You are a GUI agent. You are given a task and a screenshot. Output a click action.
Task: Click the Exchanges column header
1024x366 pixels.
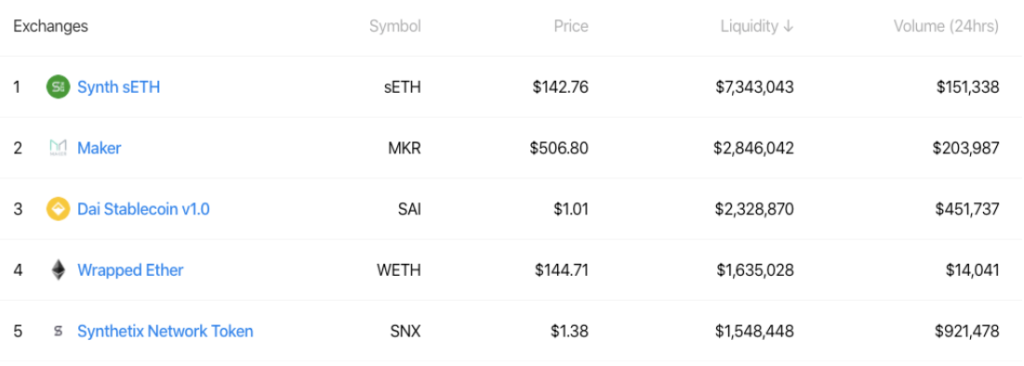(x=51, y=27)
